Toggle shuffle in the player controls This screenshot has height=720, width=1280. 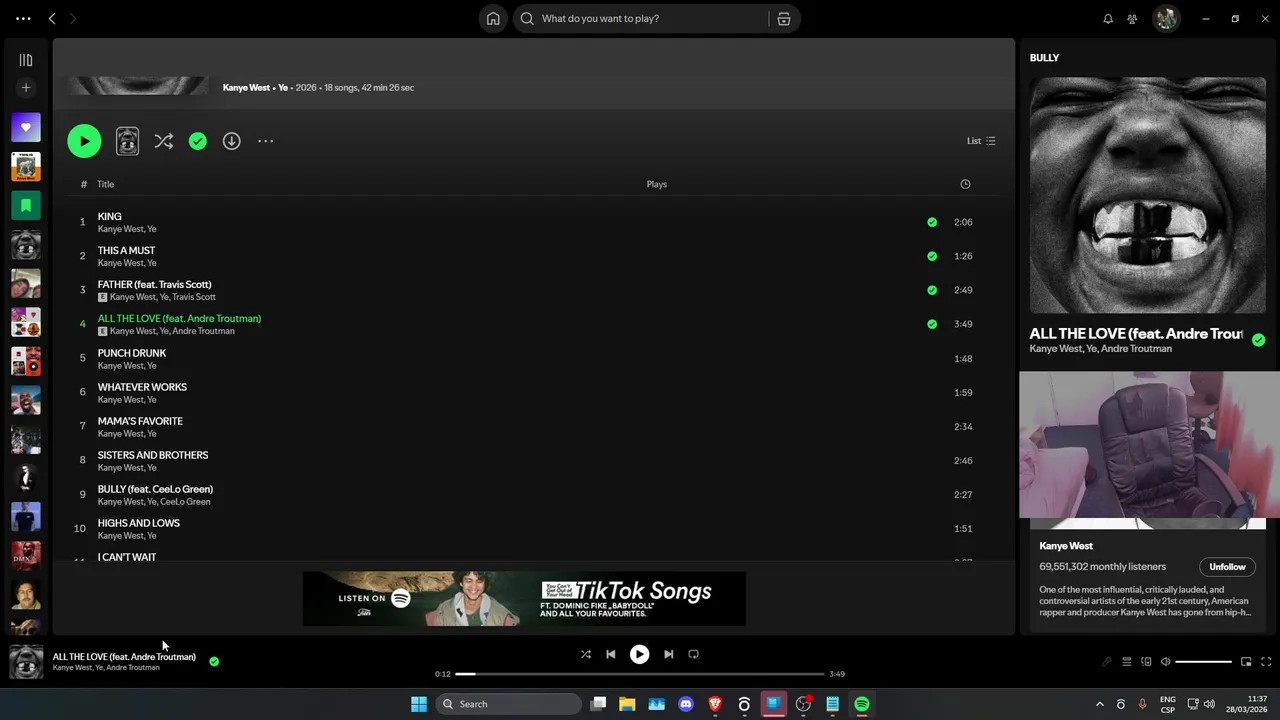[586, 654]
